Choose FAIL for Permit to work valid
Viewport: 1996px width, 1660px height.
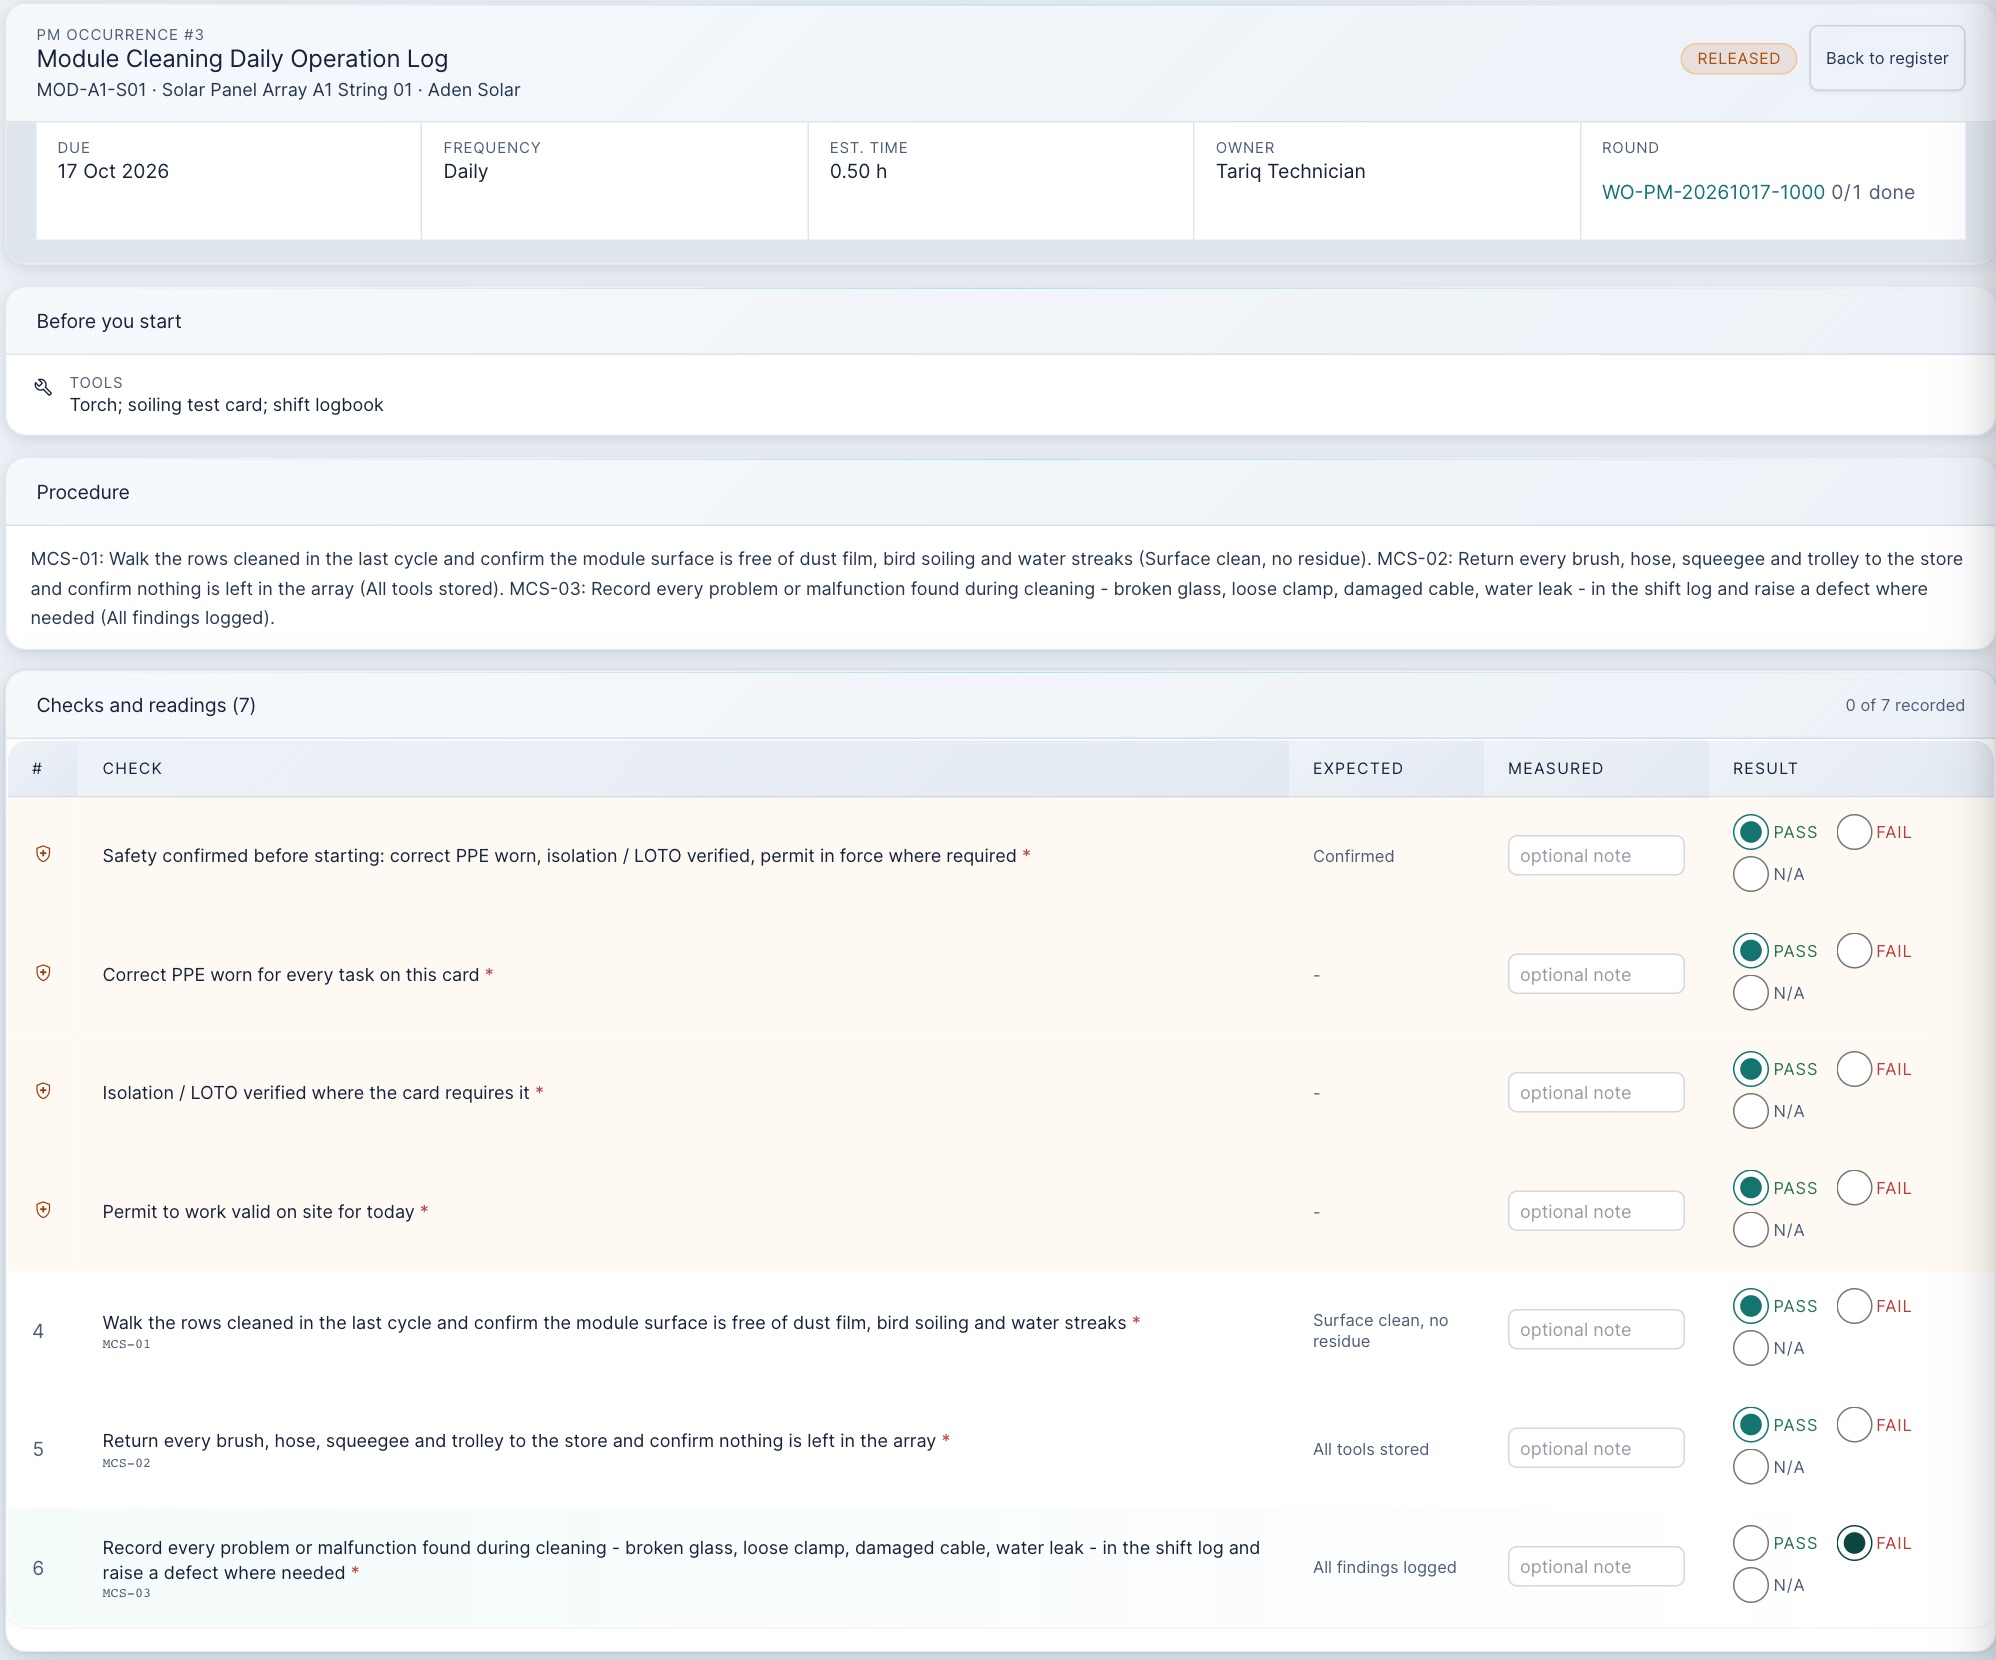[x=1854, y=1188]
